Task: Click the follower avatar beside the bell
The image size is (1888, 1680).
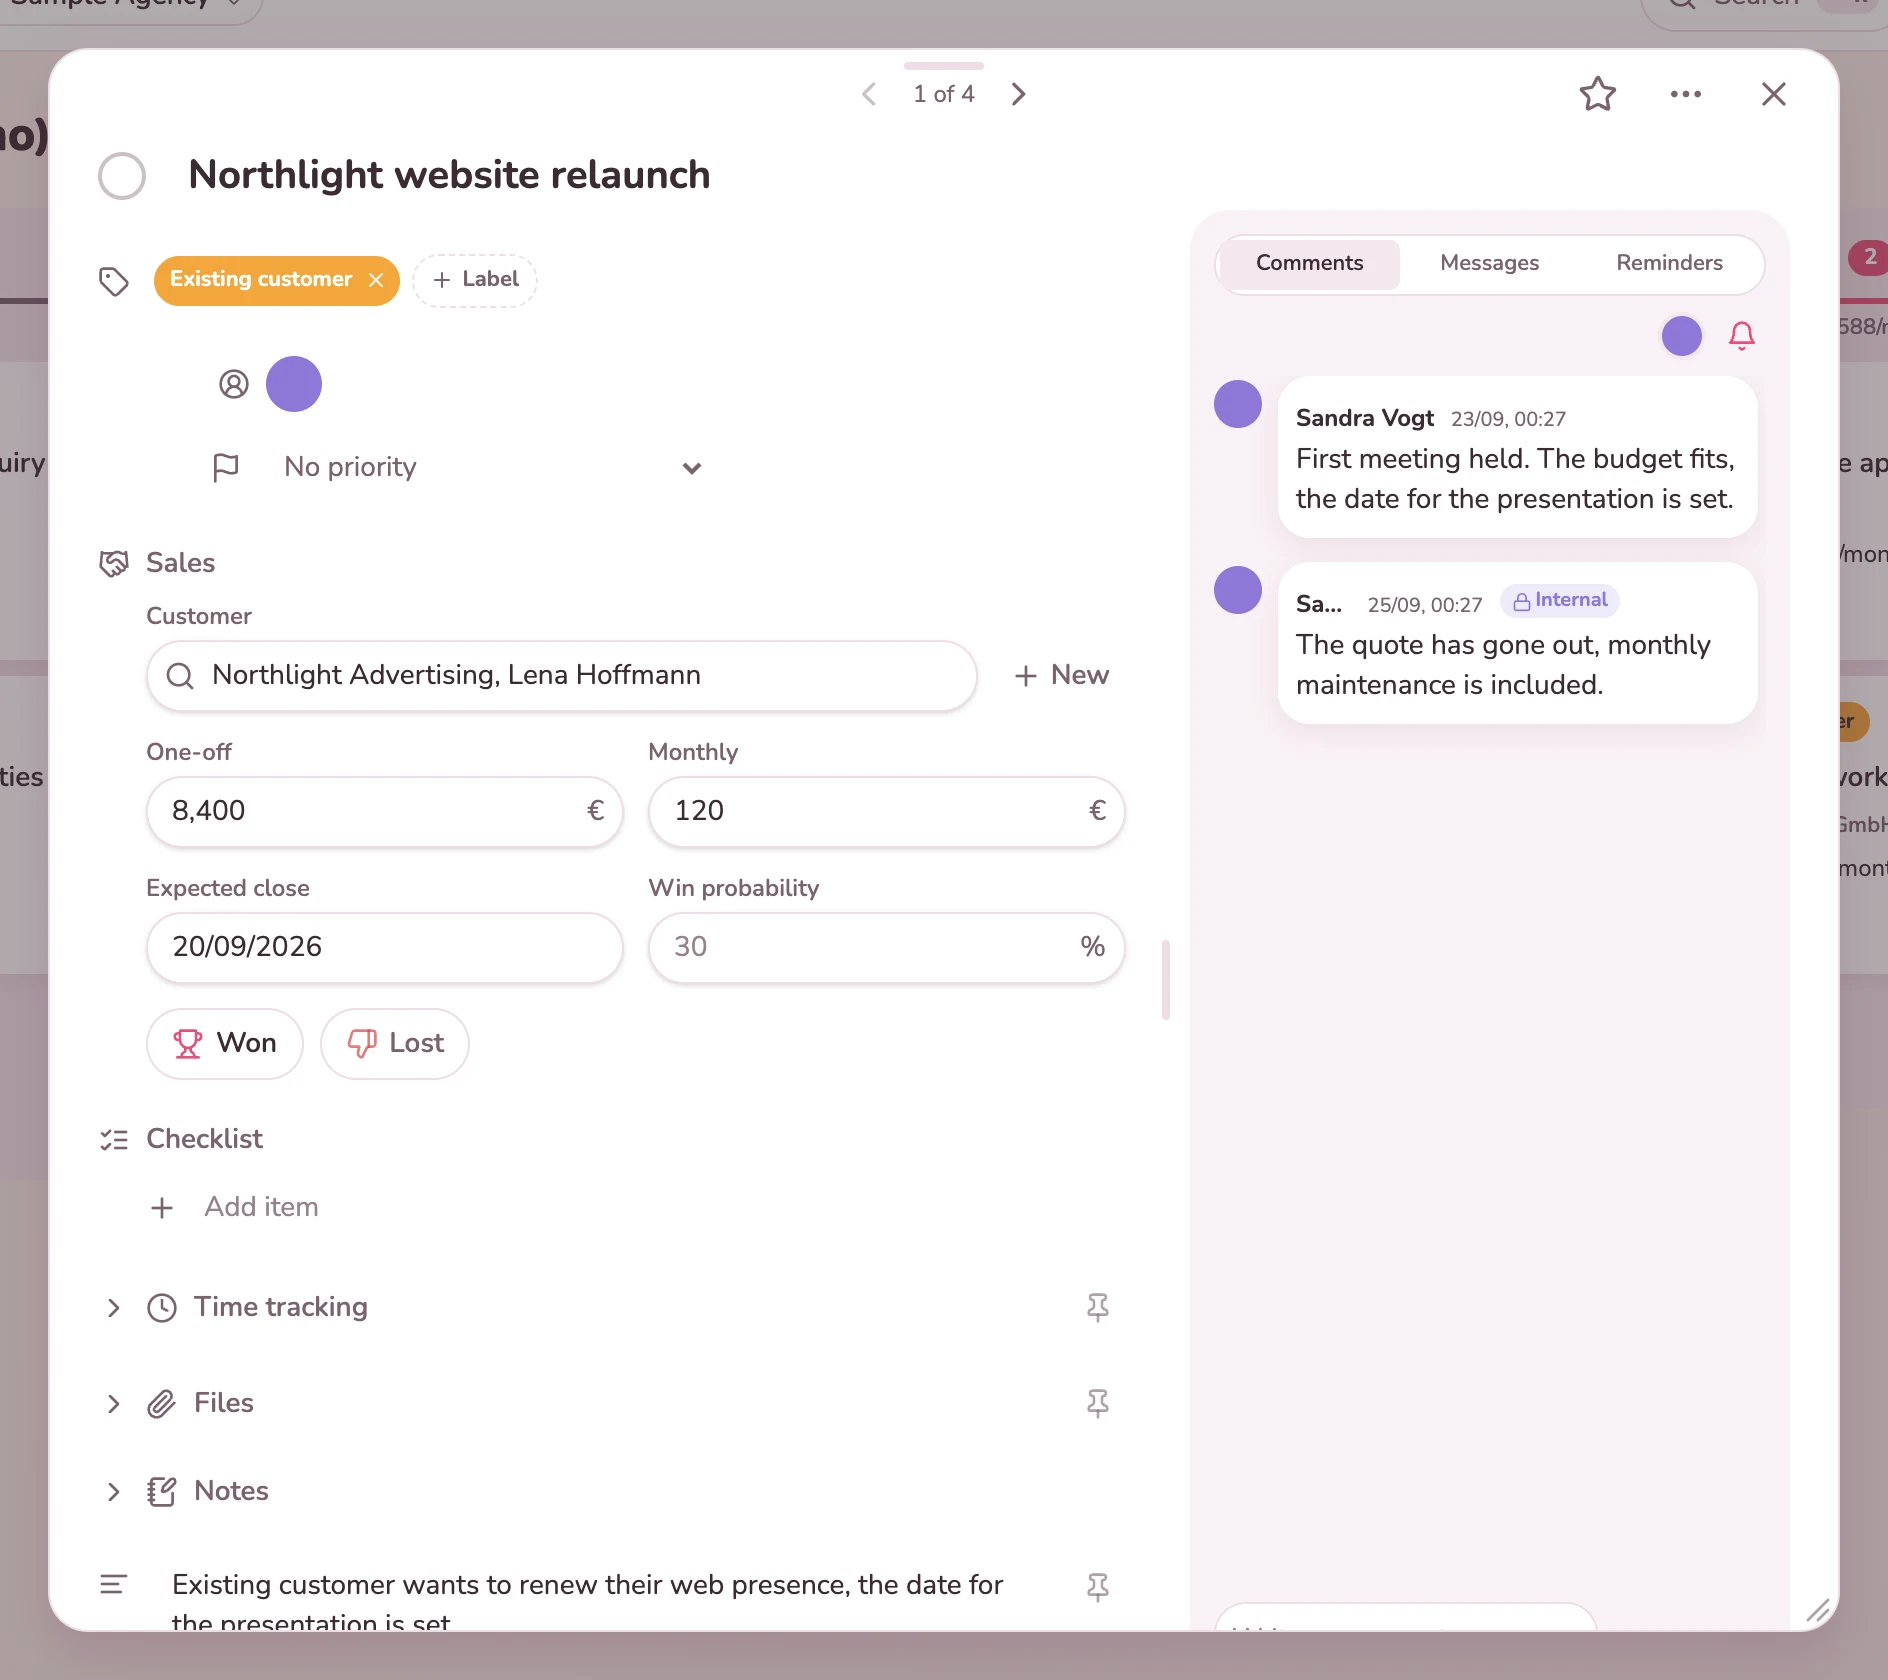Action: pos(1682,336)
